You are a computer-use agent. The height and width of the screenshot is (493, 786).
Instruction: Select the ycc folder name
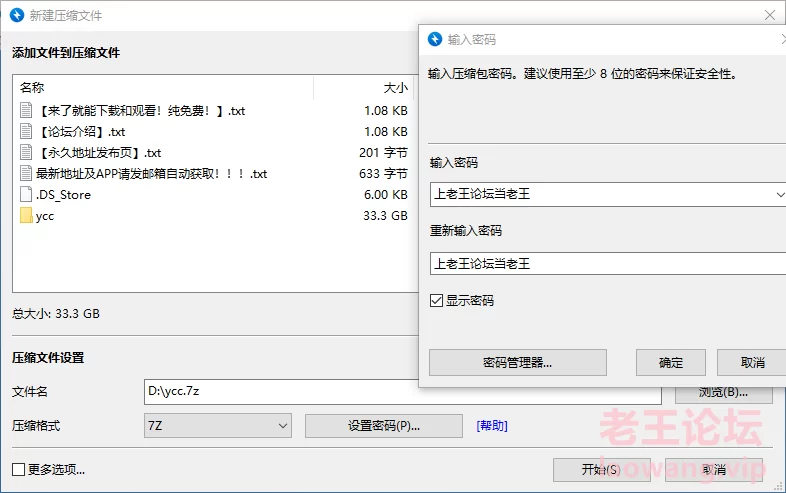coord(45,216)
